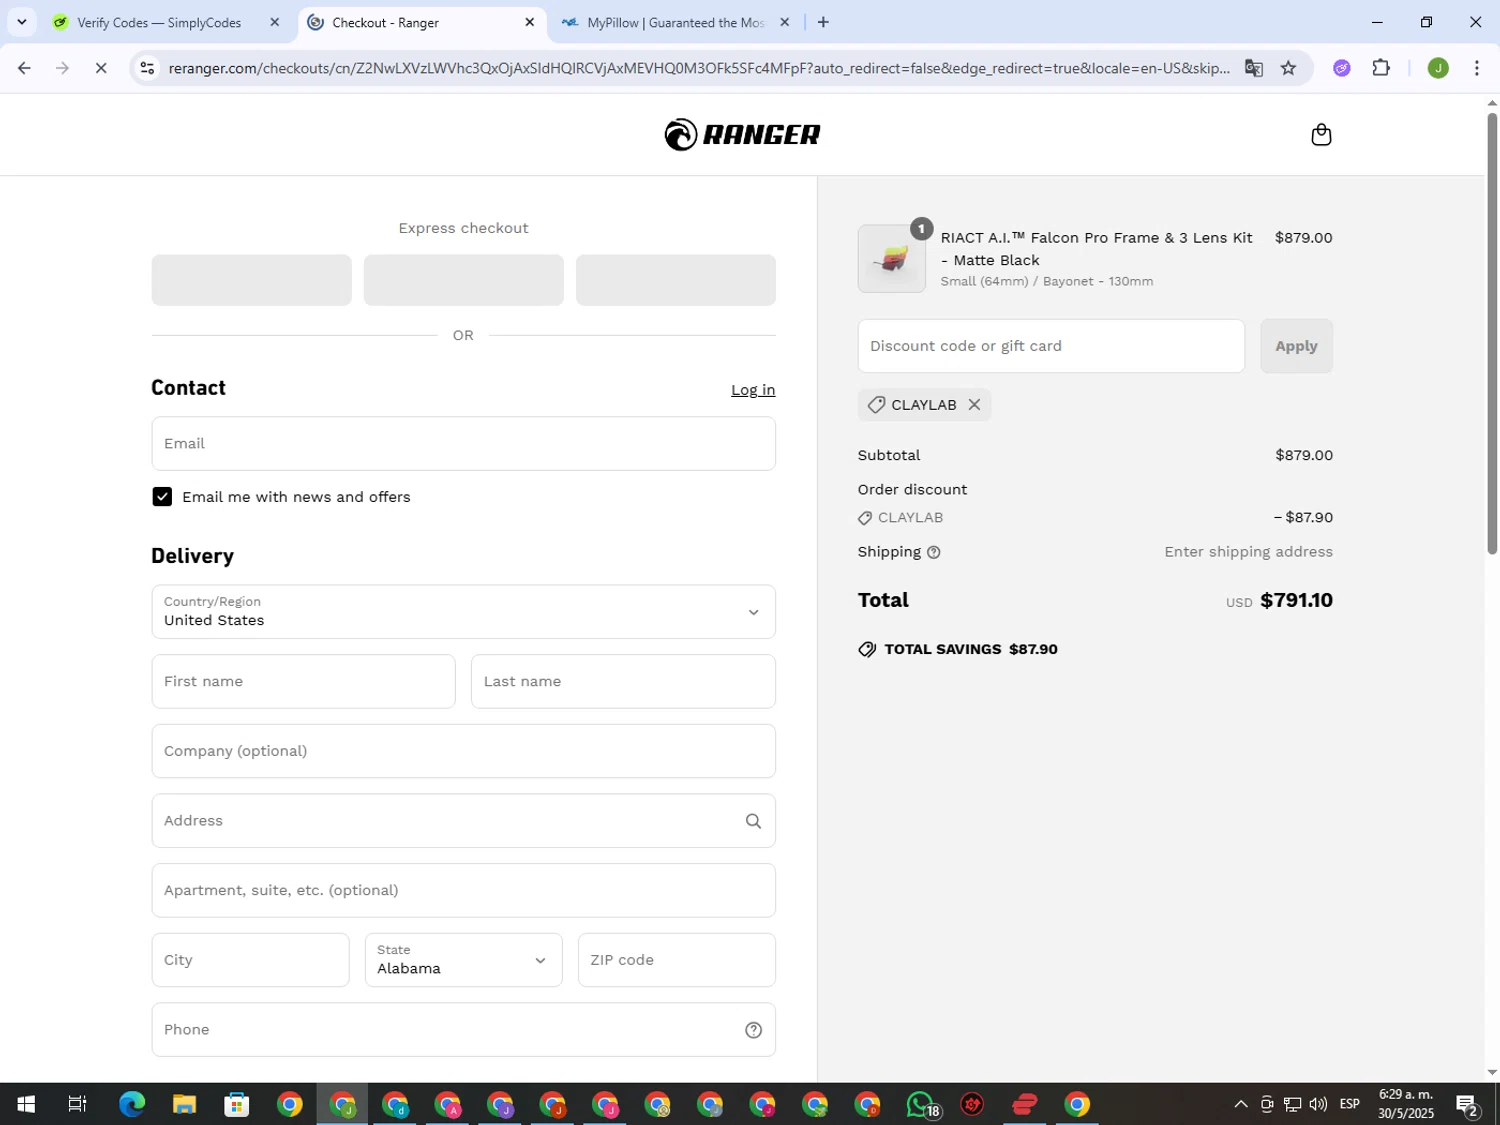Click the City input field
Viewport: 1500px width, 1125px height.
pos(250,960)
